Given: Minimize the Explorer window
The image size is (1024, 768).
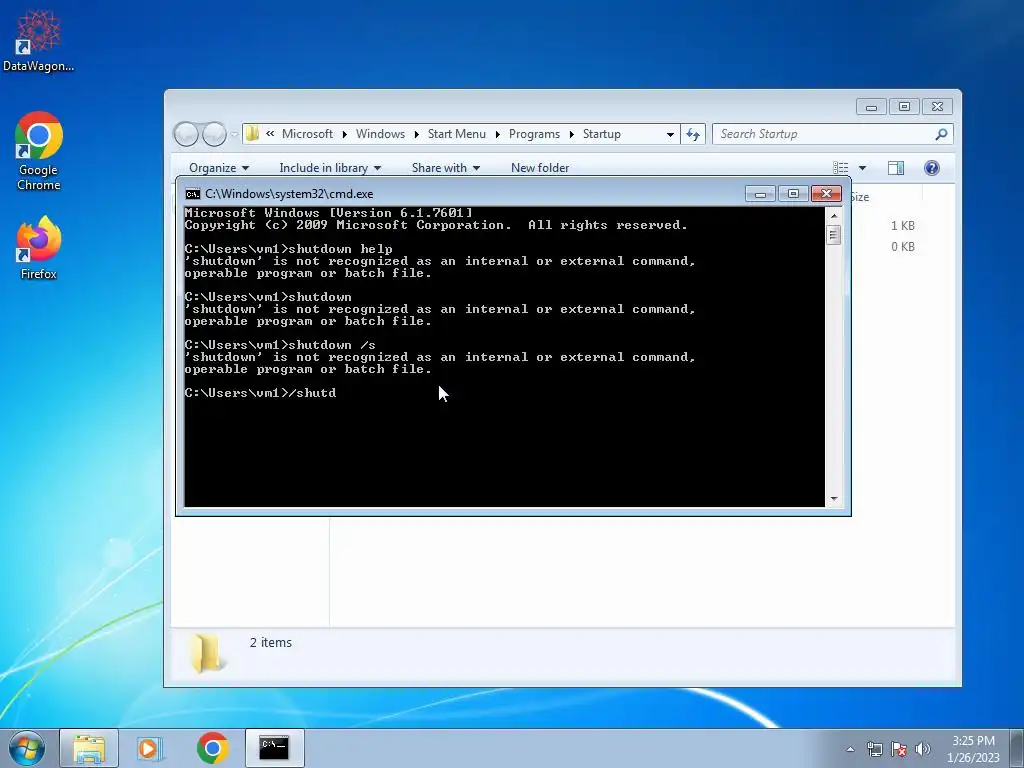Looking at the screenshot, I should 871,106.
